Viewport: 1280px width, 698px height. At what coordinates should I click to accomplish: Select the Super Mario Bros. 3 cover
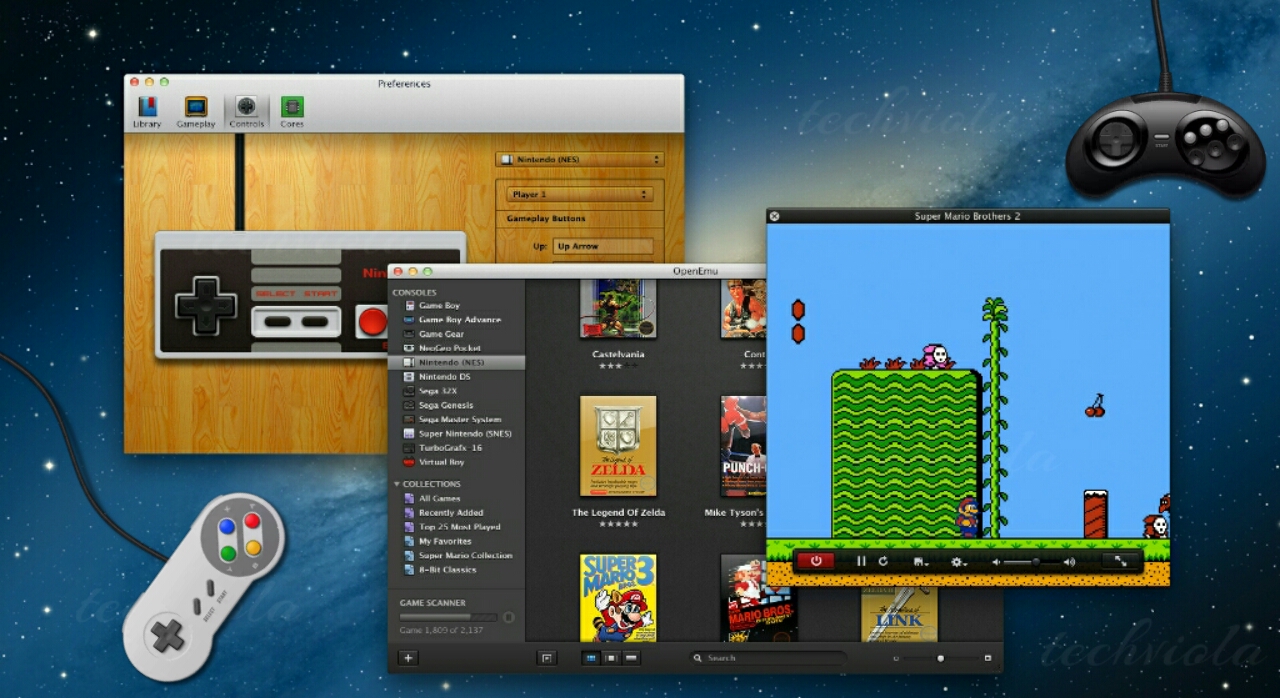[618, 598]
